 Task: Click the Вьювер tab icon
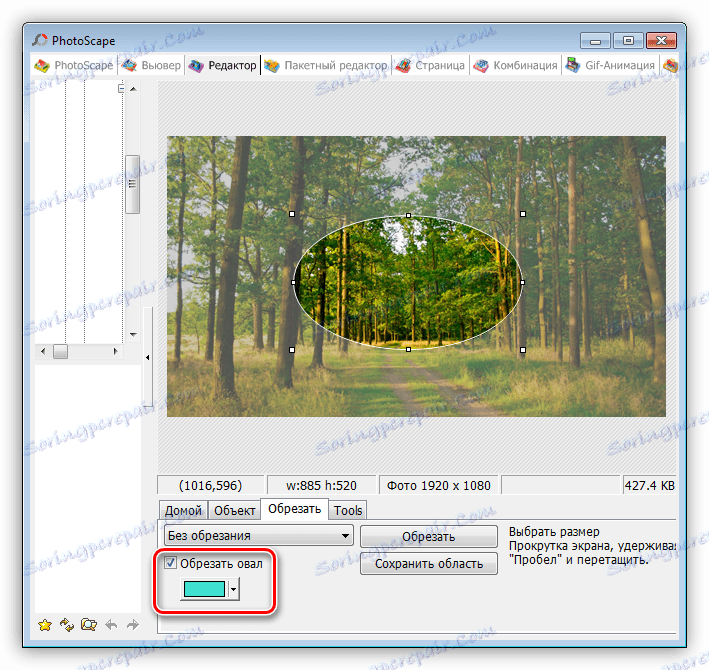point(129,66)
